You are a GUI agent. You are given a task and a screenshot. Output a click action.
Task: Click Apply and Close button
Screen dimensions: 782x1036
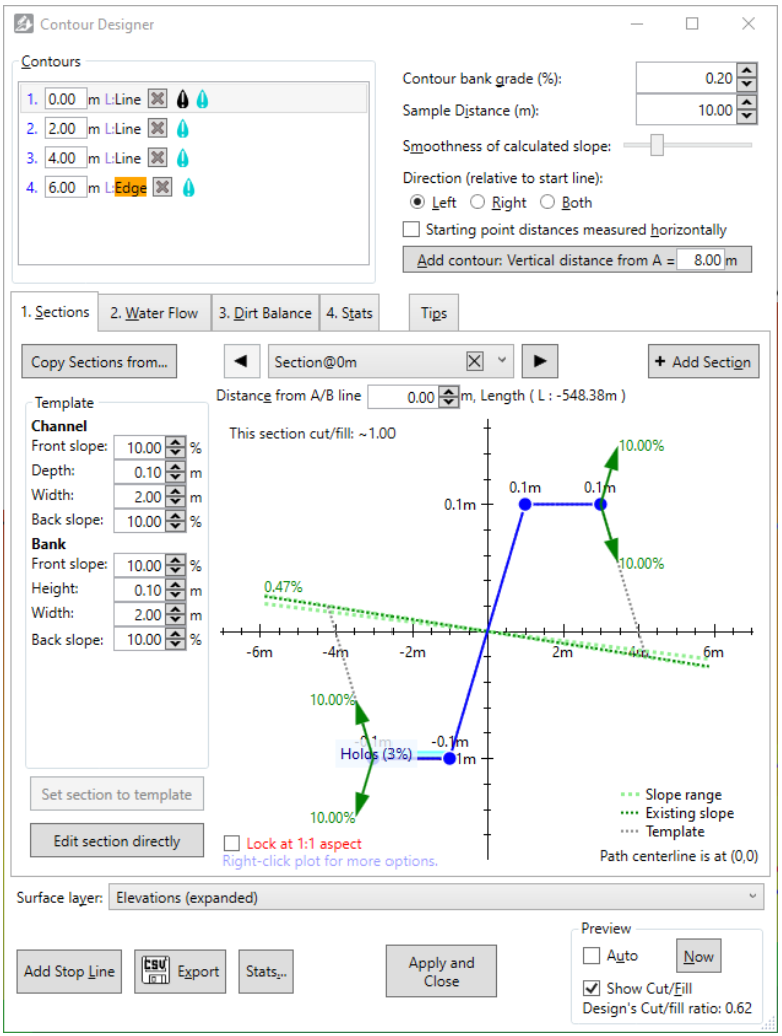tap(441, 971)
